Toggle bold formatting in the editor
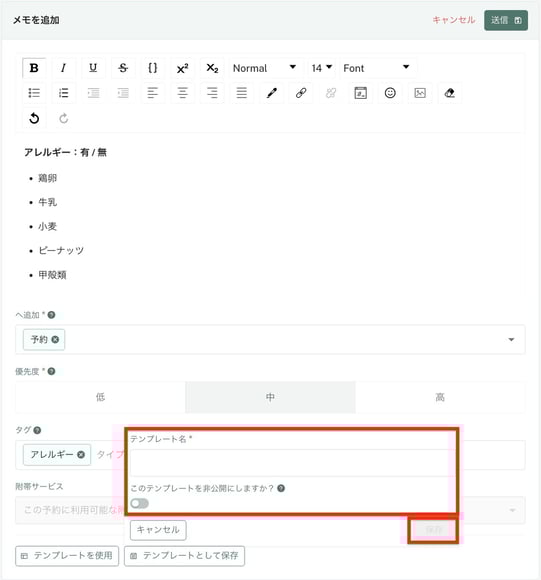 (34, 68)
